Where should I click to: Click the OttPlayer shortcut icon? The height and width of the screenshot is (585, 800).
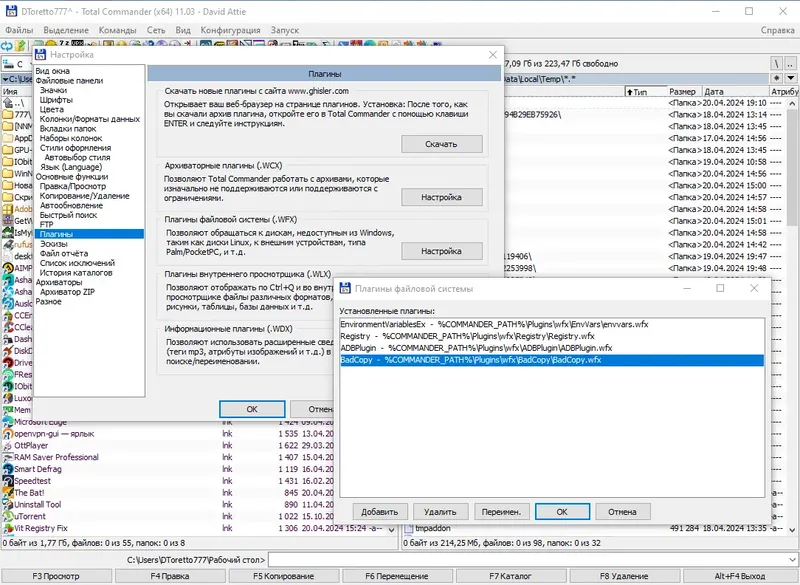(7, 446)
